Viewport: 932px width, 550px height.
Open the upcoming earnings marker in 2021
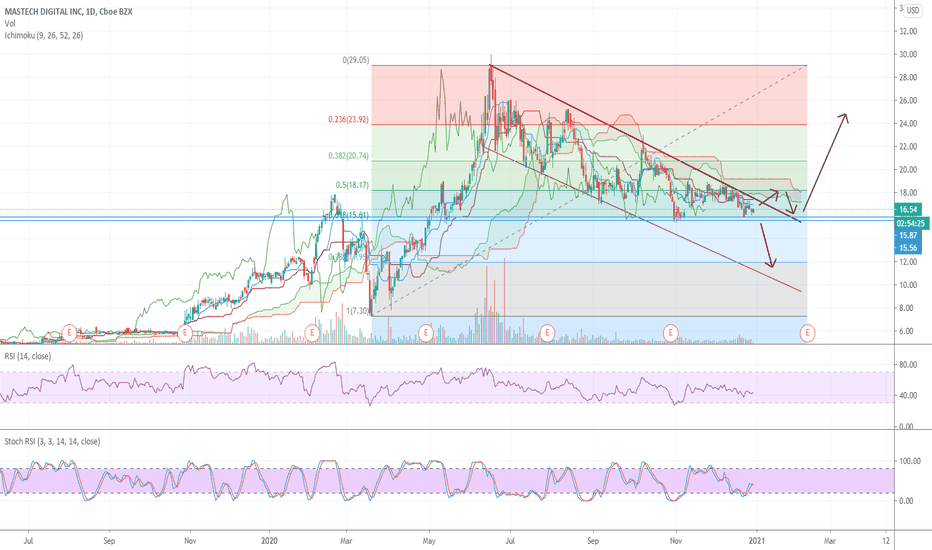pyautogui.click(x=807, y=333)
